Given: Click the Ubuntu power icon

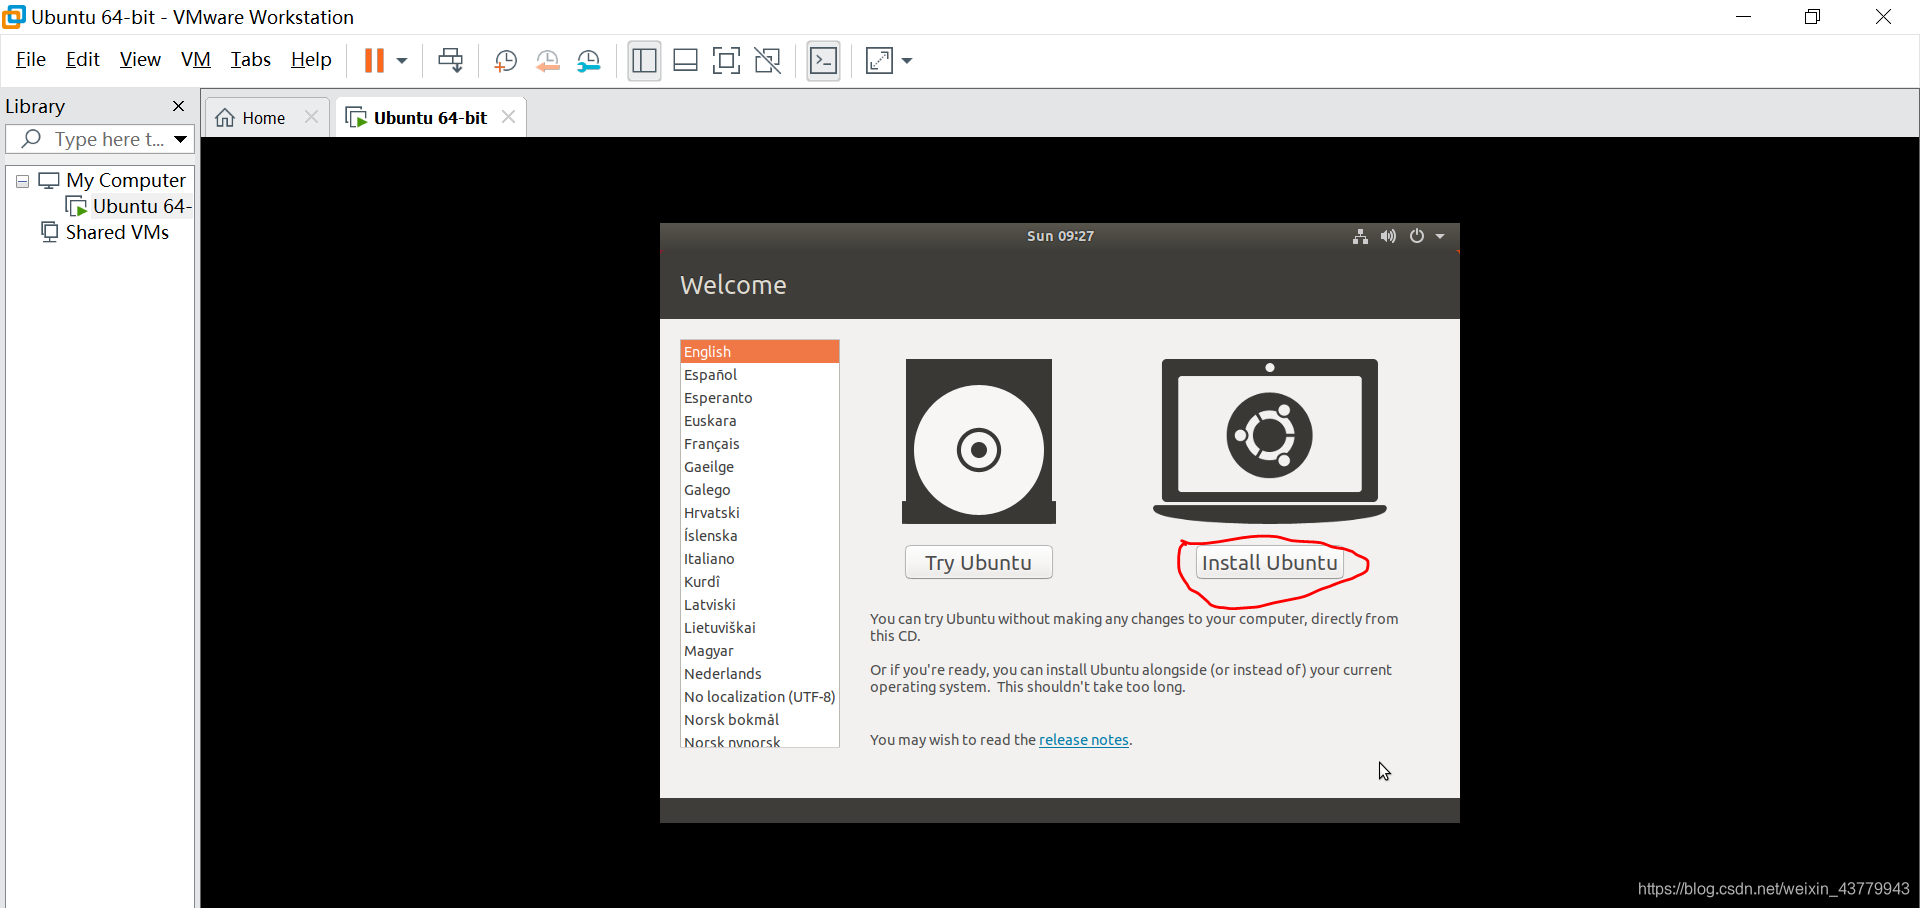Looking at the screenshot, I should point(1417,236).
